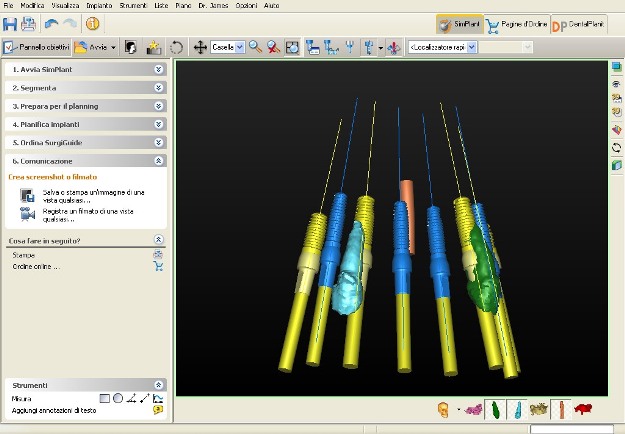Click the zoom-to-fit frame icon
The height and width of the screenshot is (434, 625).
pyautogui.click(x=293, y=47)
